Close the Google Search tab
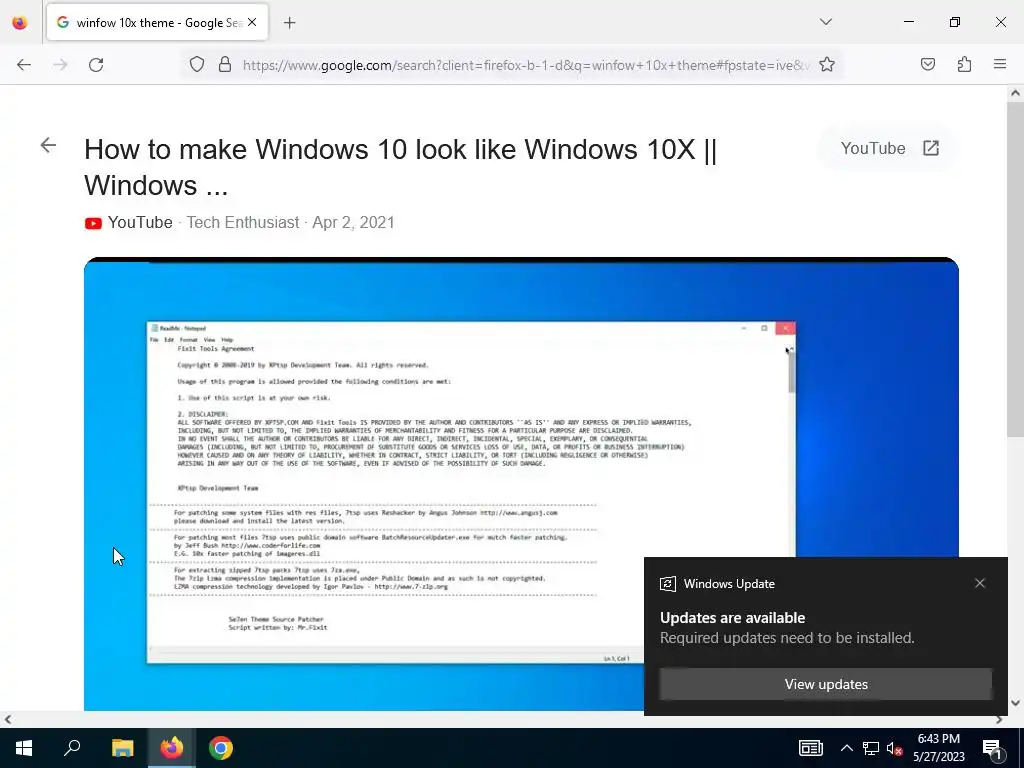The height and width of the screenshot is (768, 1024). tap(252, 22)
